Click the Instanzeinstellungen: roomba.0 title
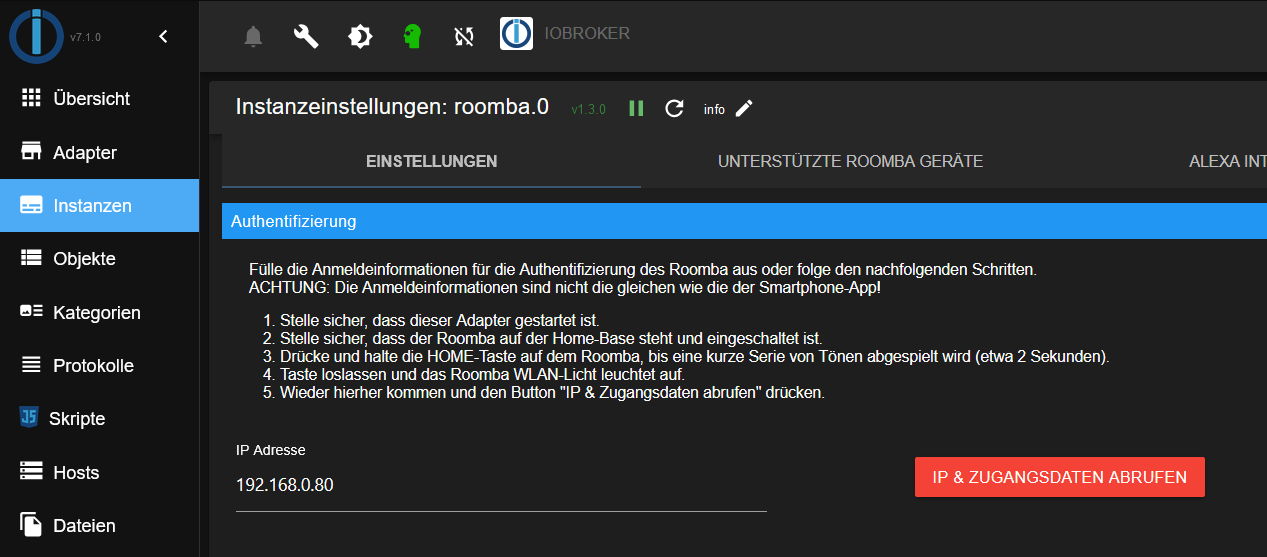1267x557 pixels. coord(392,107)
